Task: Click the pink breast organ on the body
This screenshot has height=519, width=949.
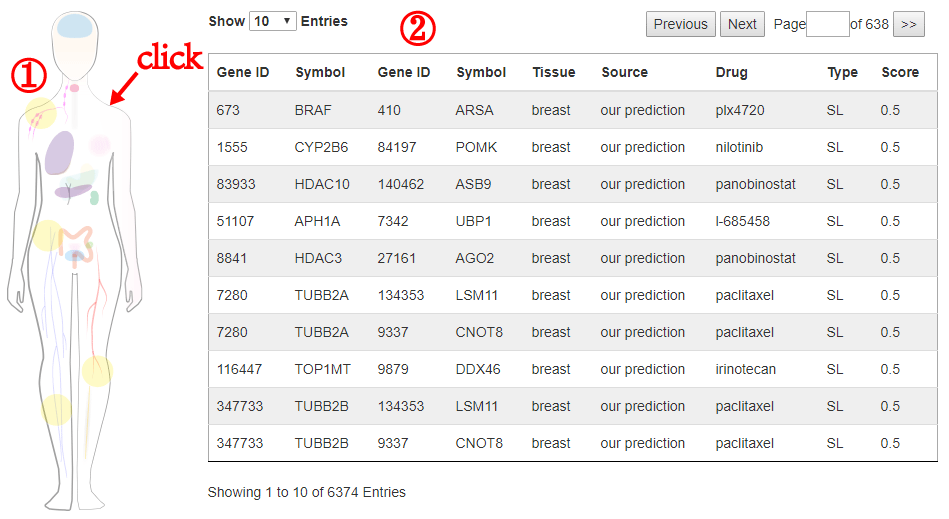Action: click(100, 145)
